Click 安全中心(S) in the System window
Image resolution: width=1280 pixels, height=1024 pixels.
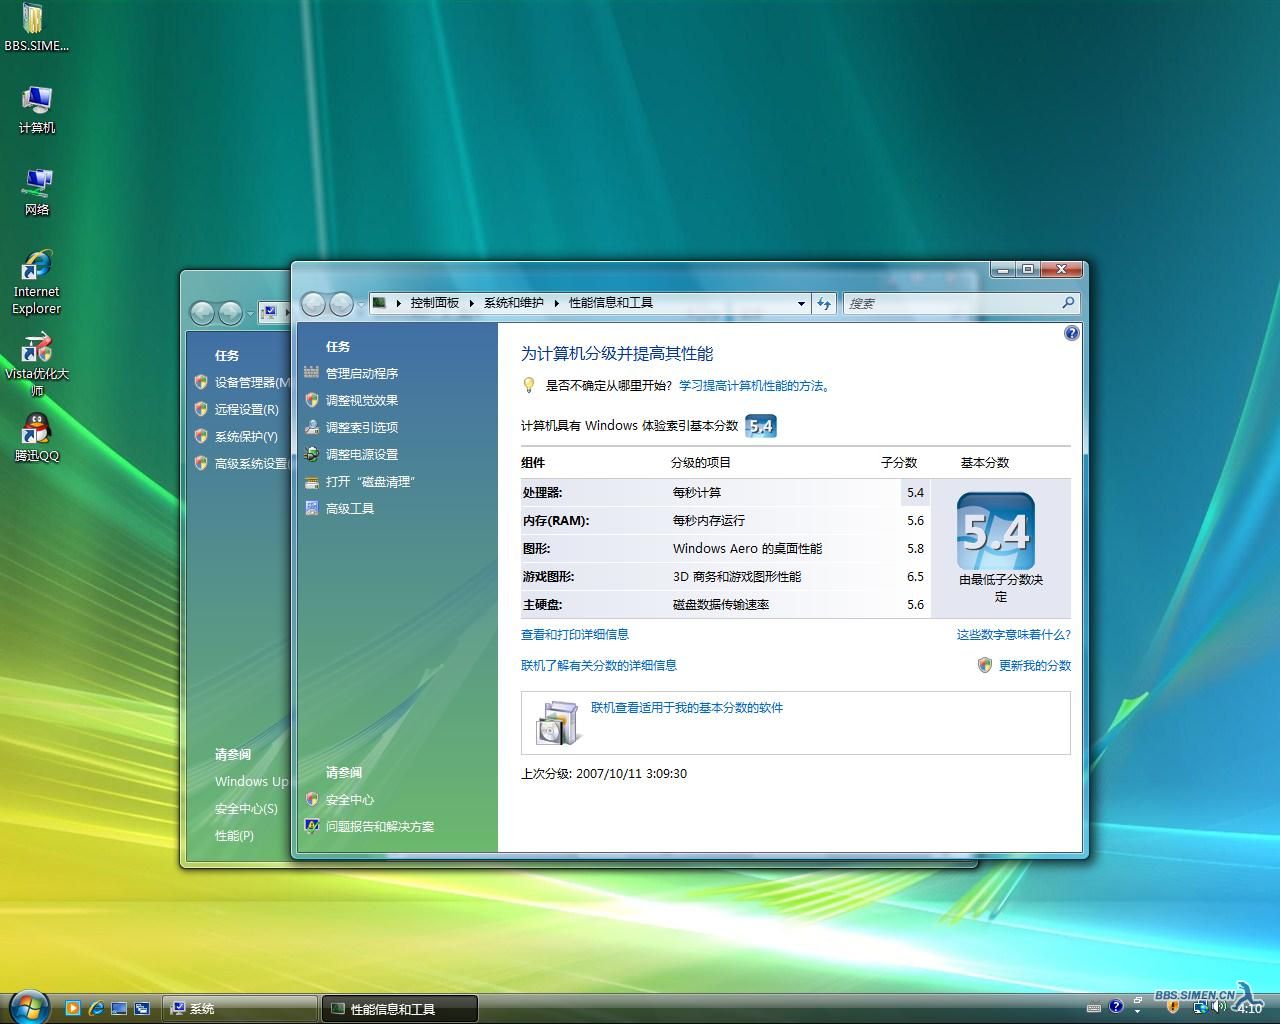(x=246, y=808)
